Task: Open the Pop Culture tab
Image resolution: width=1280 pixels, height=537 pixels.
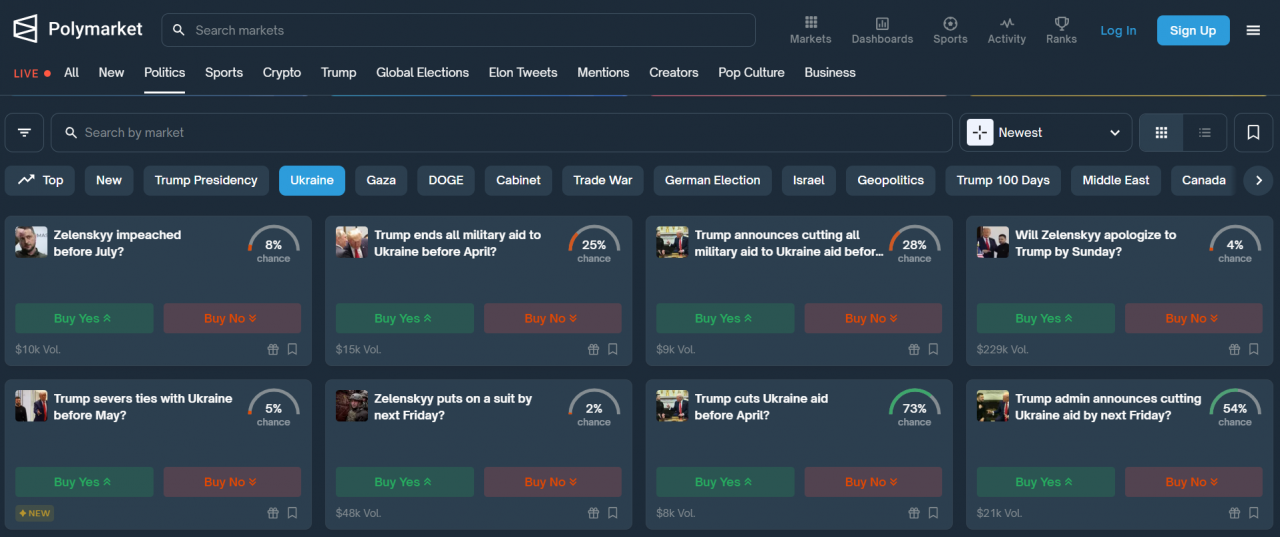Action: tap(751, 72)
